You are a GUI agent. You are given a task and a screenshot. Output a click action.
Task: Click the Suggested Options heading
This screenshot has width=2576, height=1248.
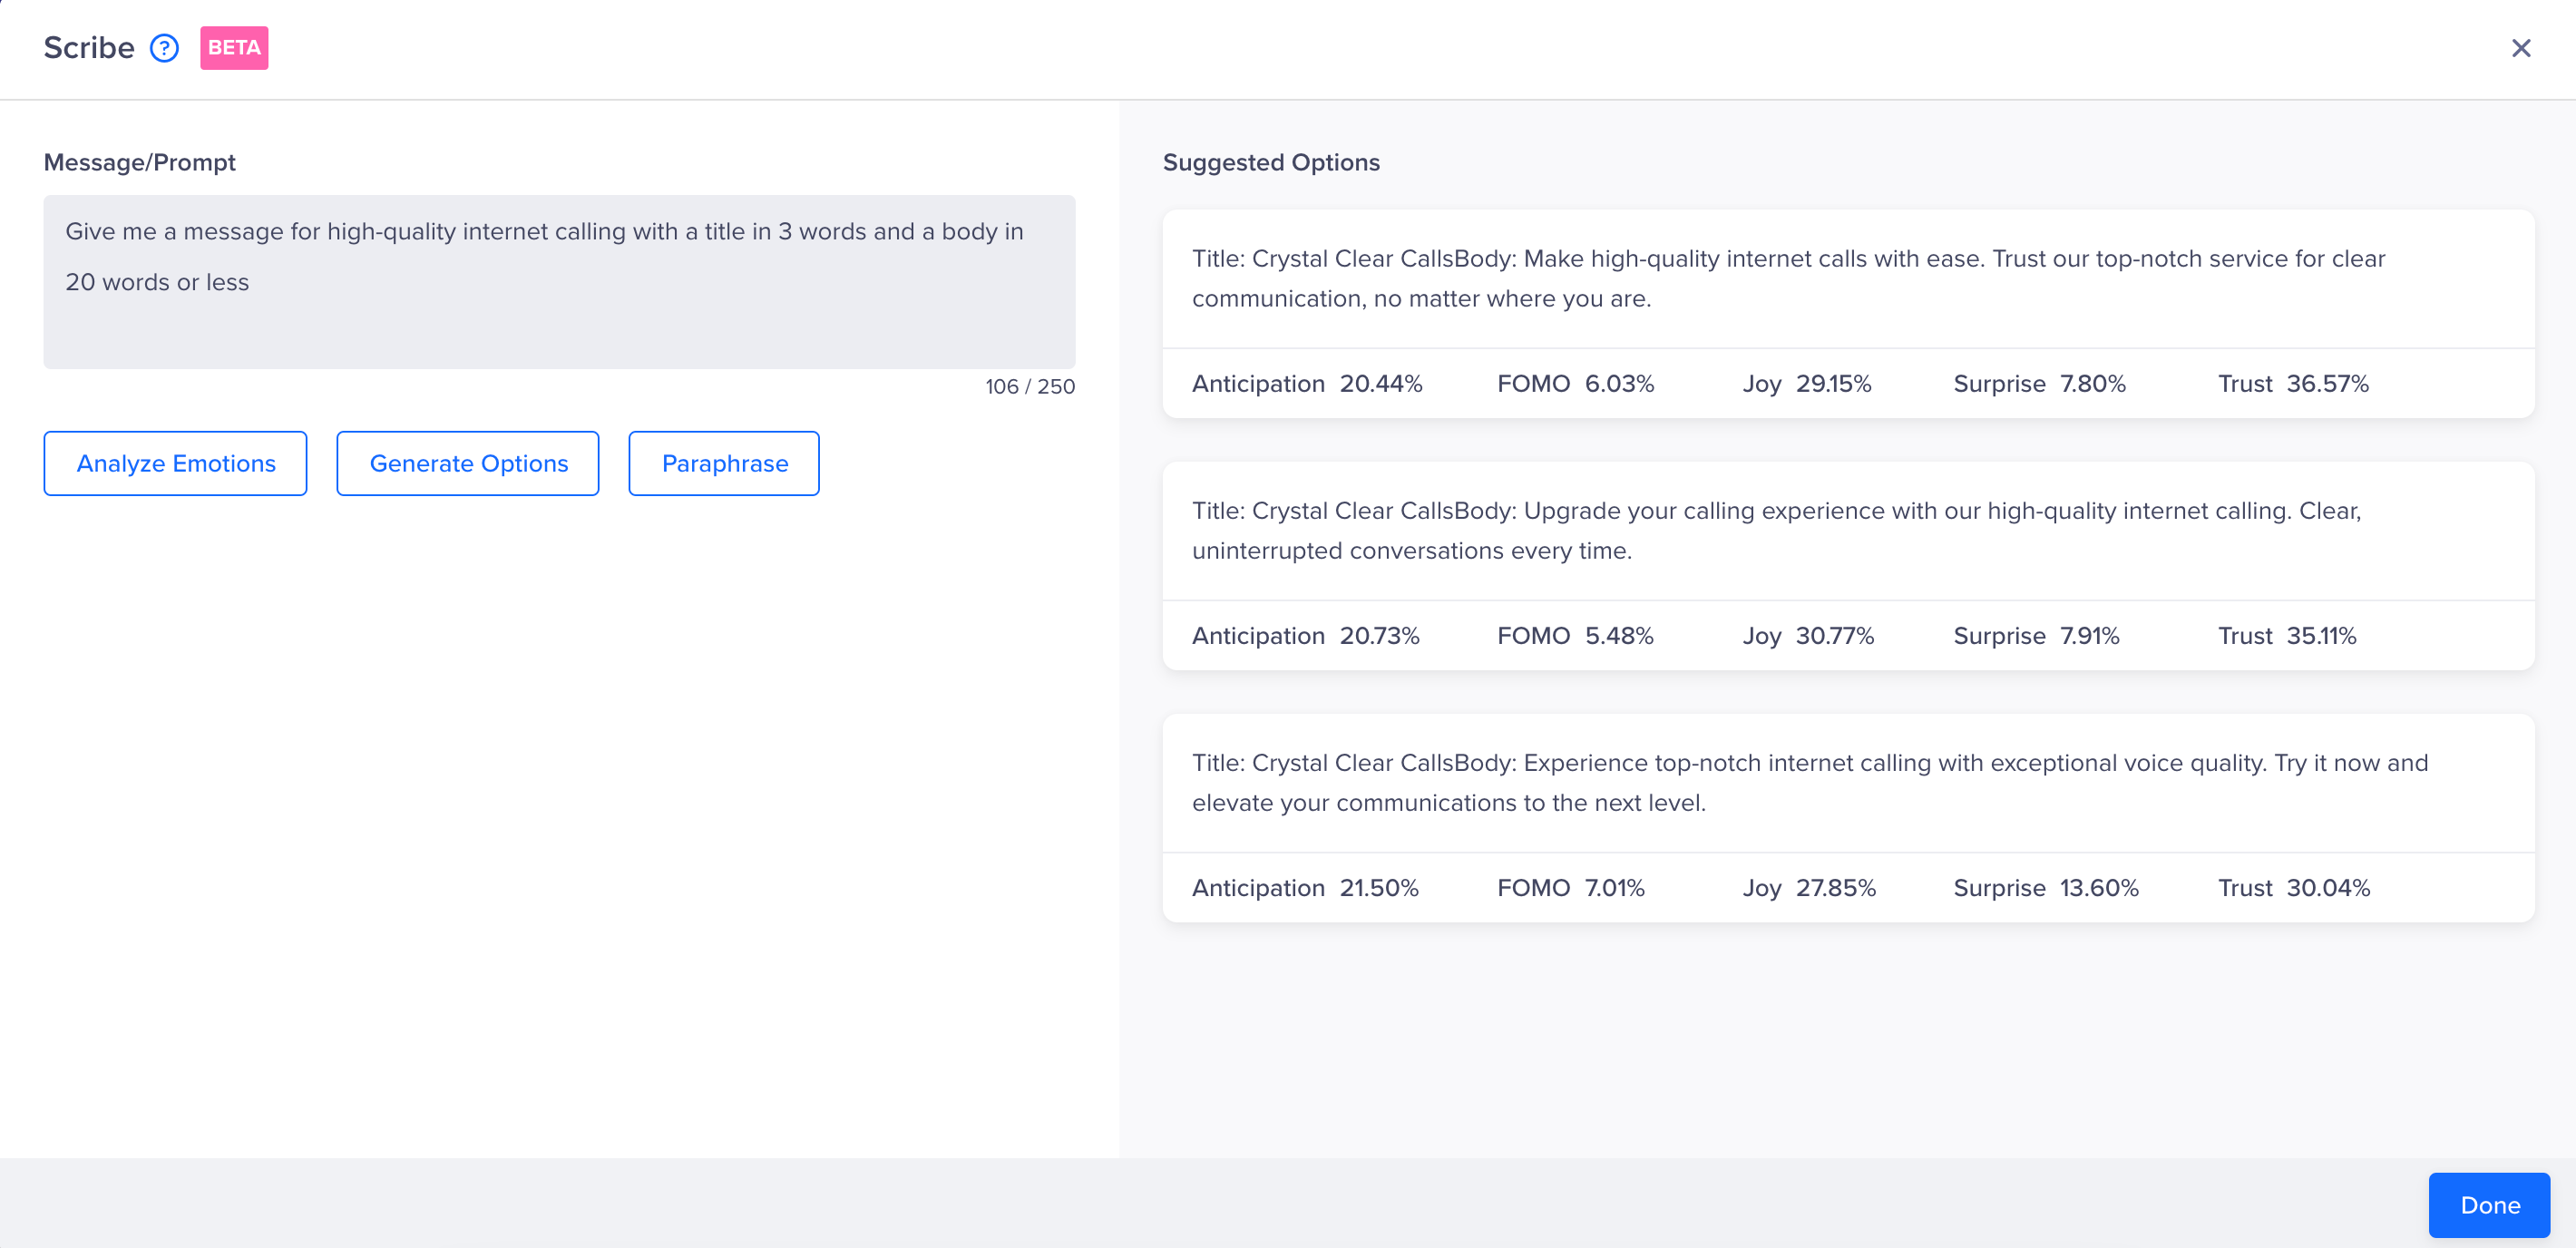coord(1270,162)
